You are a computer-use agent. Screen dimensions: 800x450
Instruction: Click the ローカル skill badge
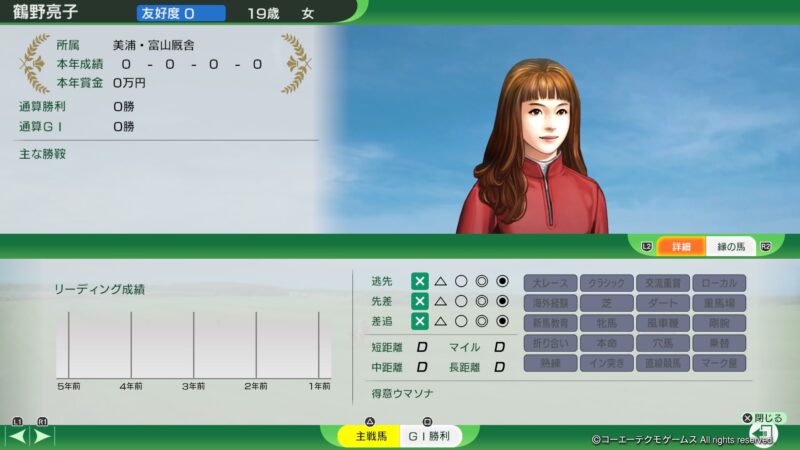click(x=719, y=283)
